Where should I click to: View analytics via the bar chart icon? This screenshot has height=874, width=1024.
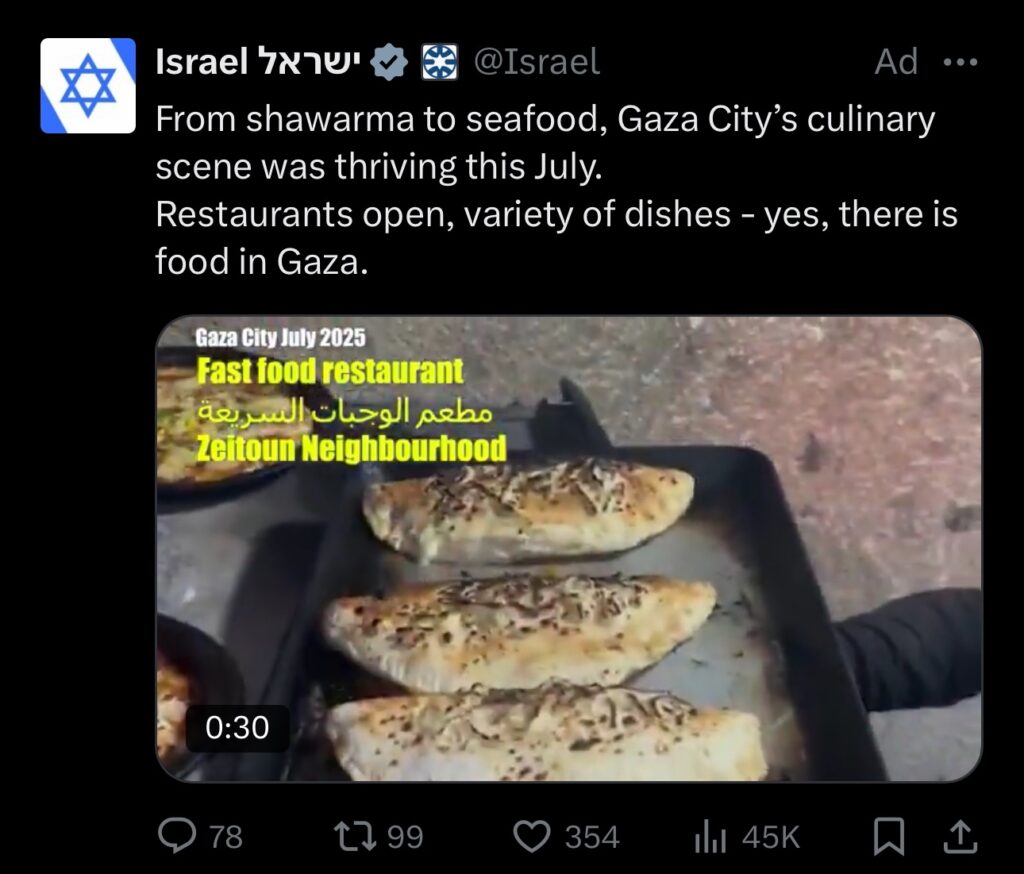pyautogui.click(x=711, y=837)
